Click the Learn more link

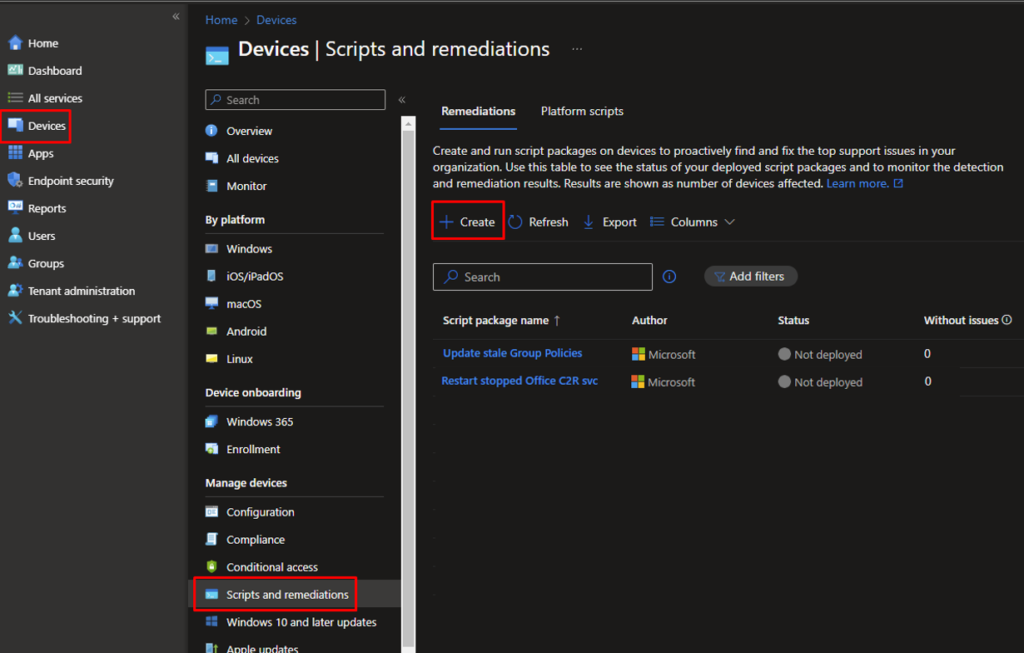click(x=857, y=183)
